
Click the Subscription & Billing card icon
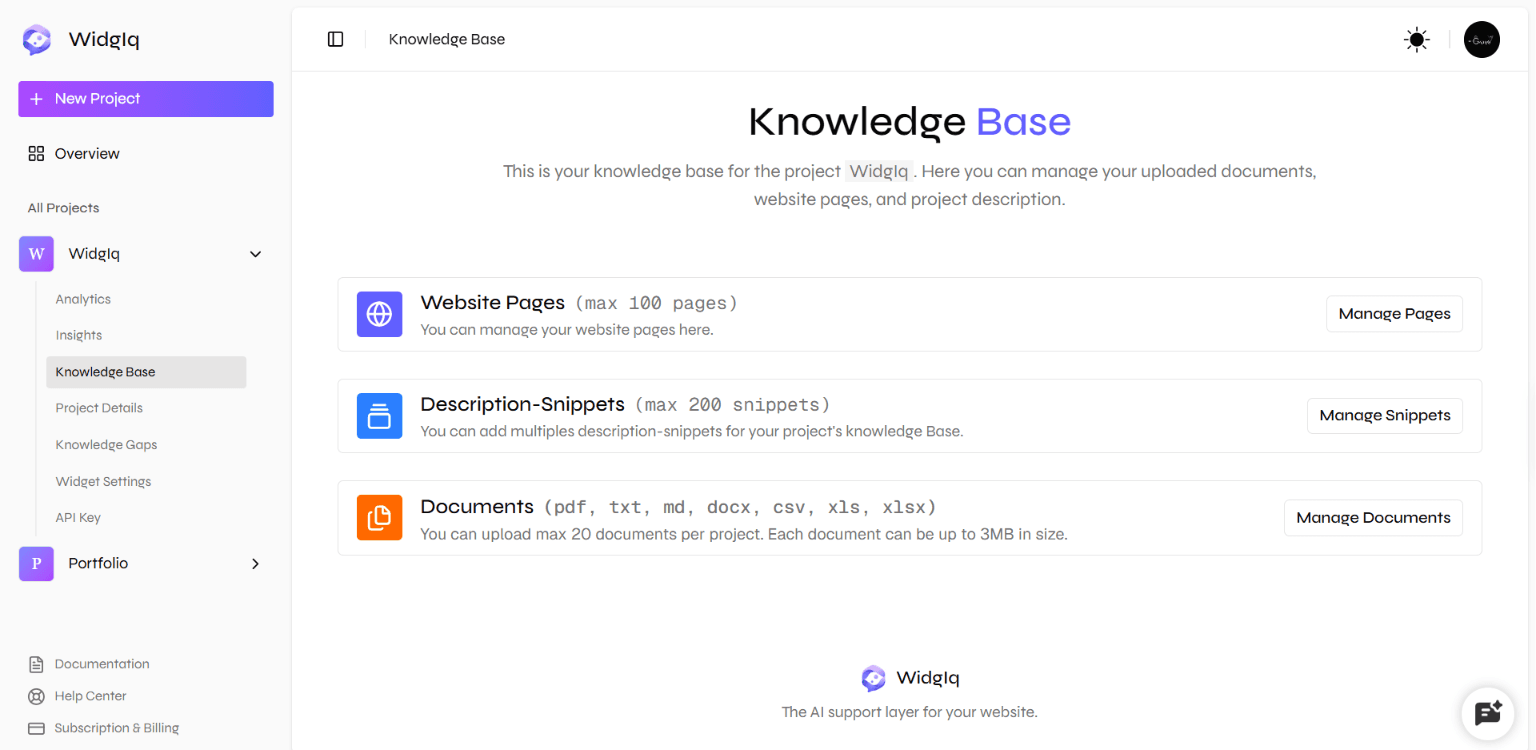(36, 728)
